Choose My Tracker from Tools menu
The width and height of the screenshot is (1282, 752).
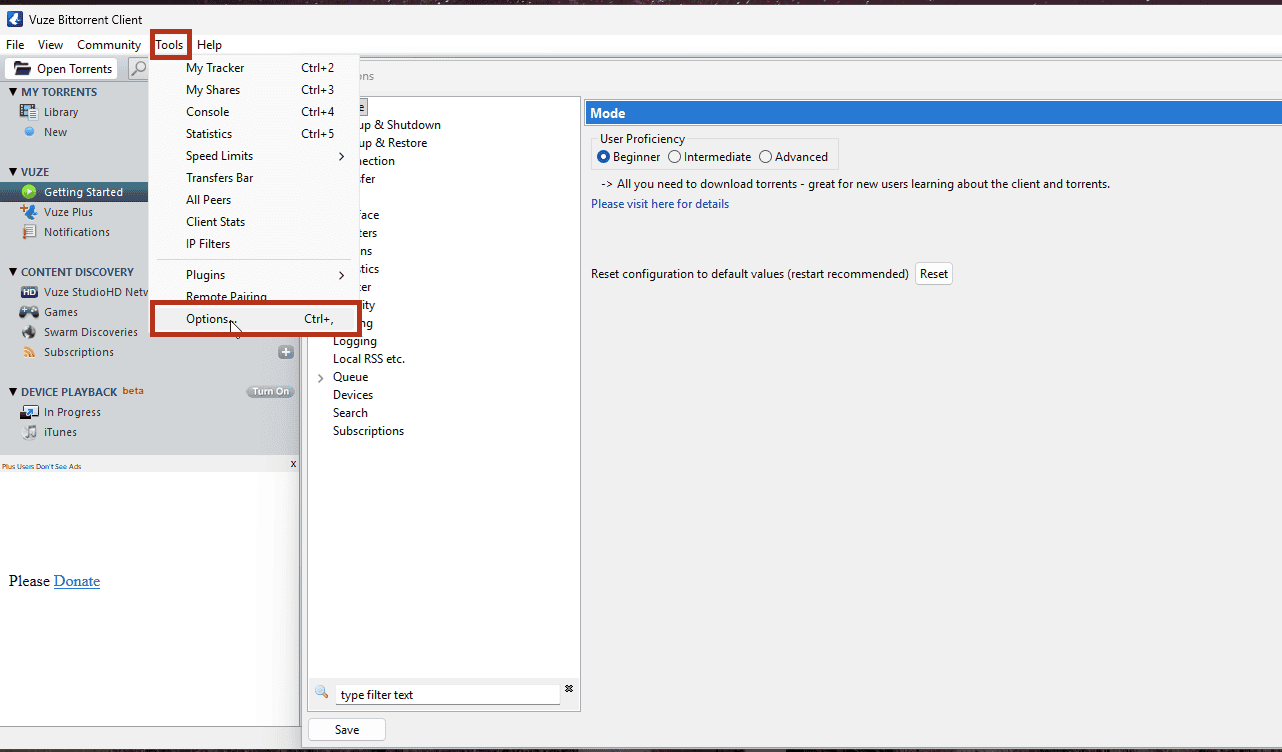point(254,68)
